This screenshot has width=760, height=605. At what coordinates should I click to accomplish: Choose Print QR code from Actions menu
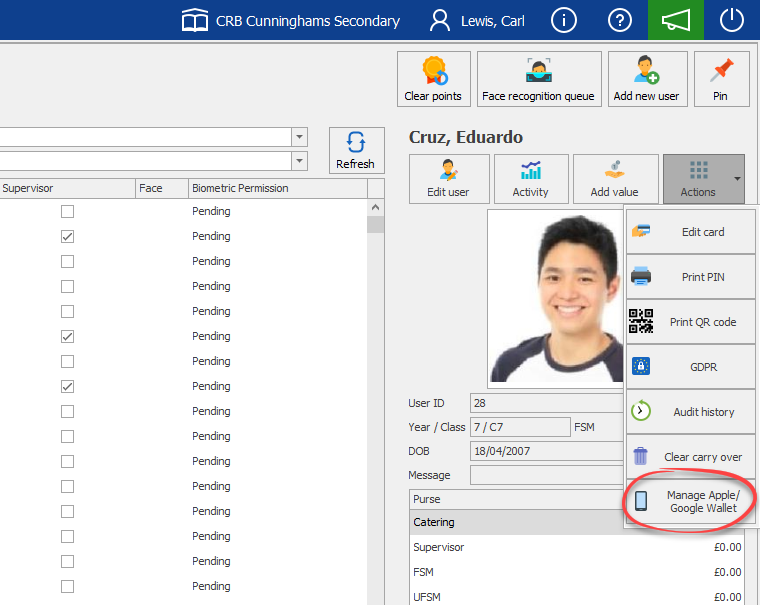point(690,322)
